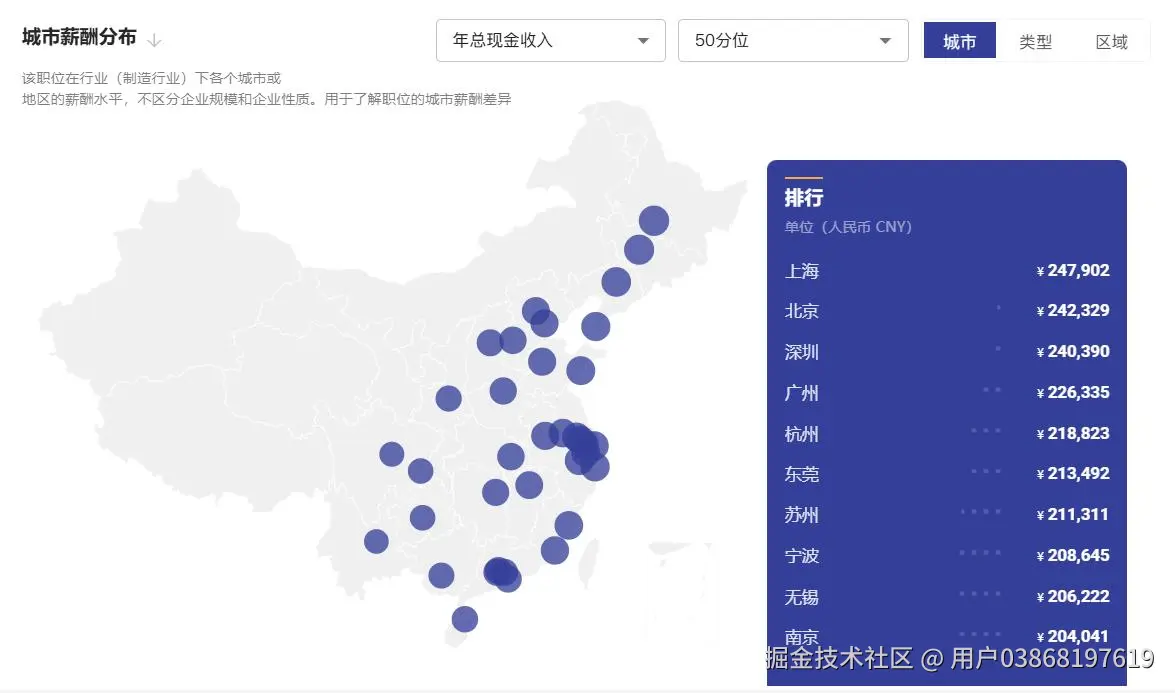Switch to the 类型 tab
Viewport: 1175px width, 693px height.
click(x=1035, y=41)
